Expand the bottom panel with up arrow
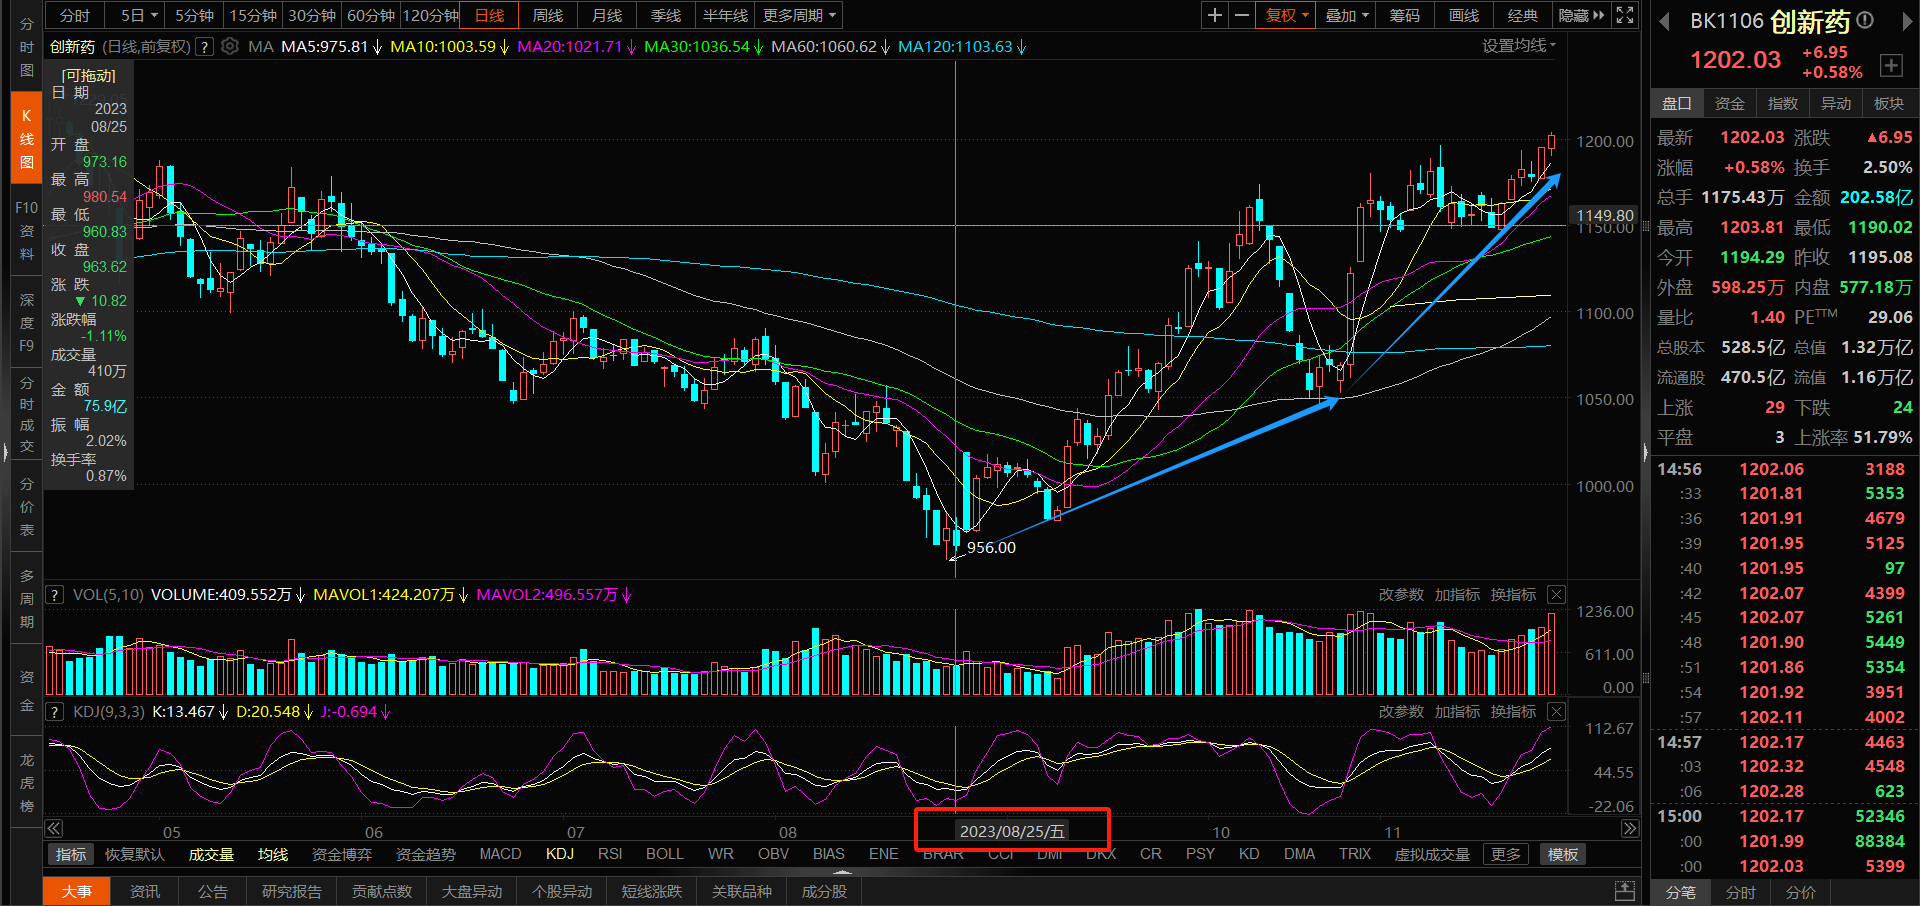 (842, 872)
